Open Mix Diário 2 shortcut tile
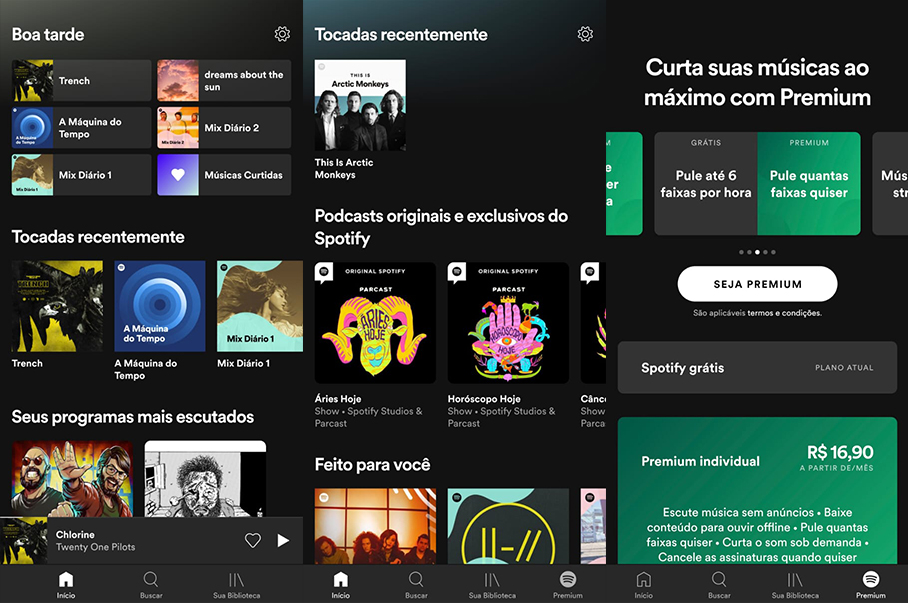Viewport: 908px width, 603px height. coord(224,127)
